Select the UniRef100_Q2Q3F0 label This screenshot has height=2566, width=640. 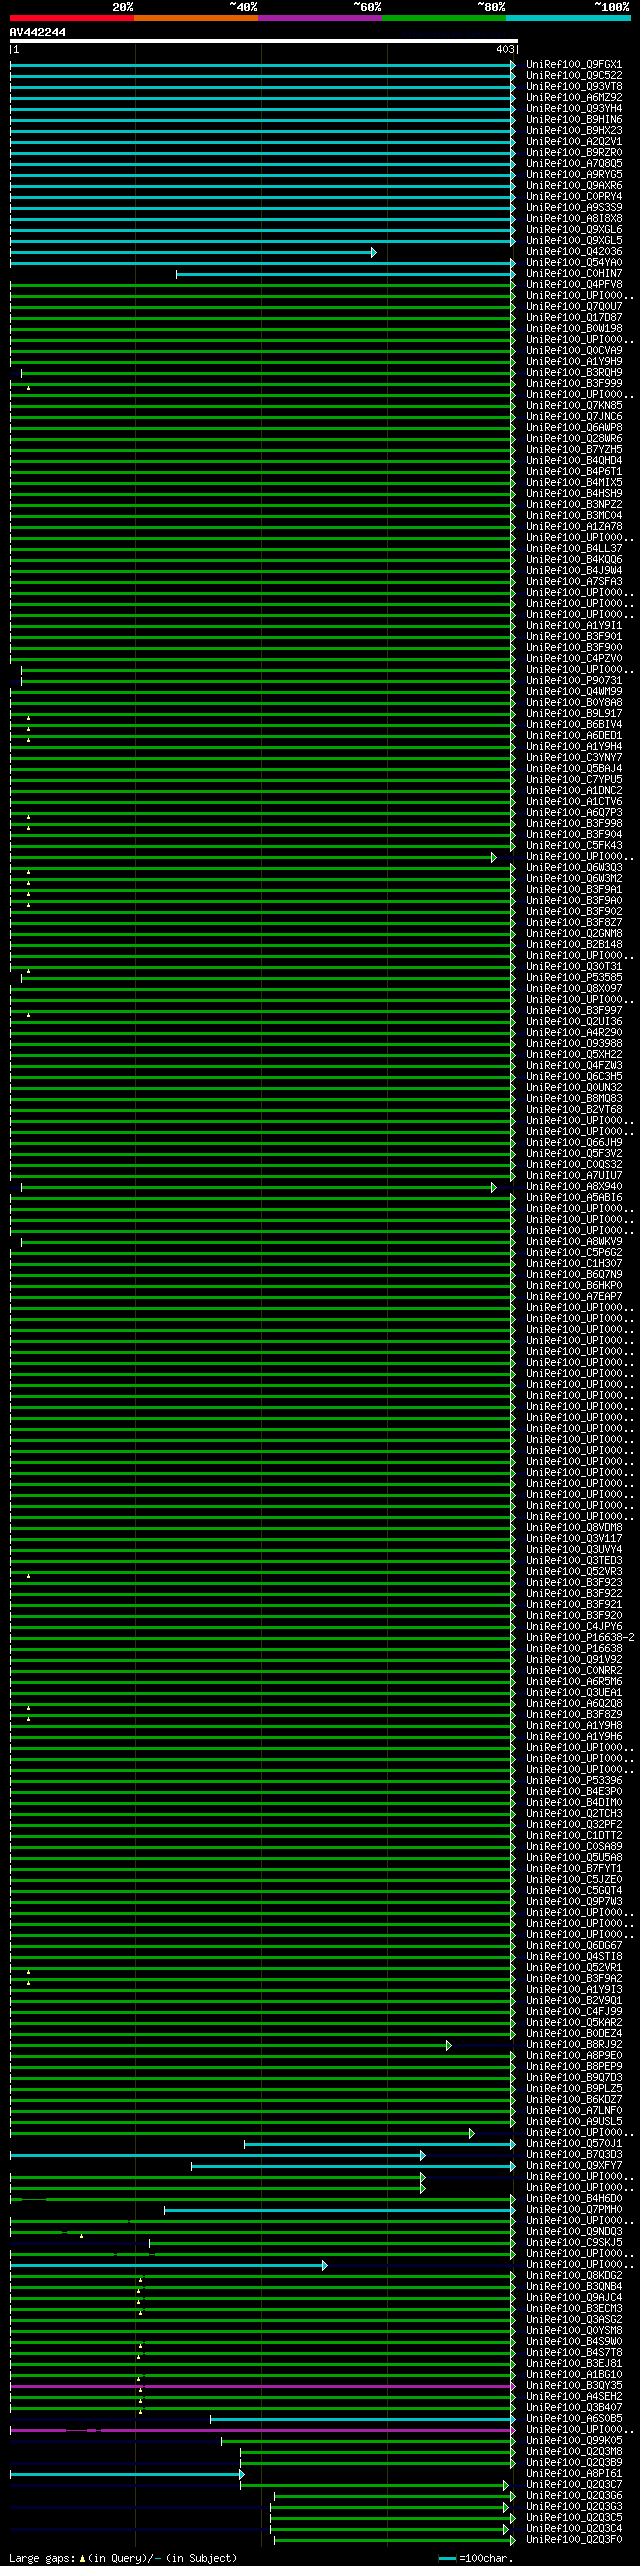(574, 2540)
